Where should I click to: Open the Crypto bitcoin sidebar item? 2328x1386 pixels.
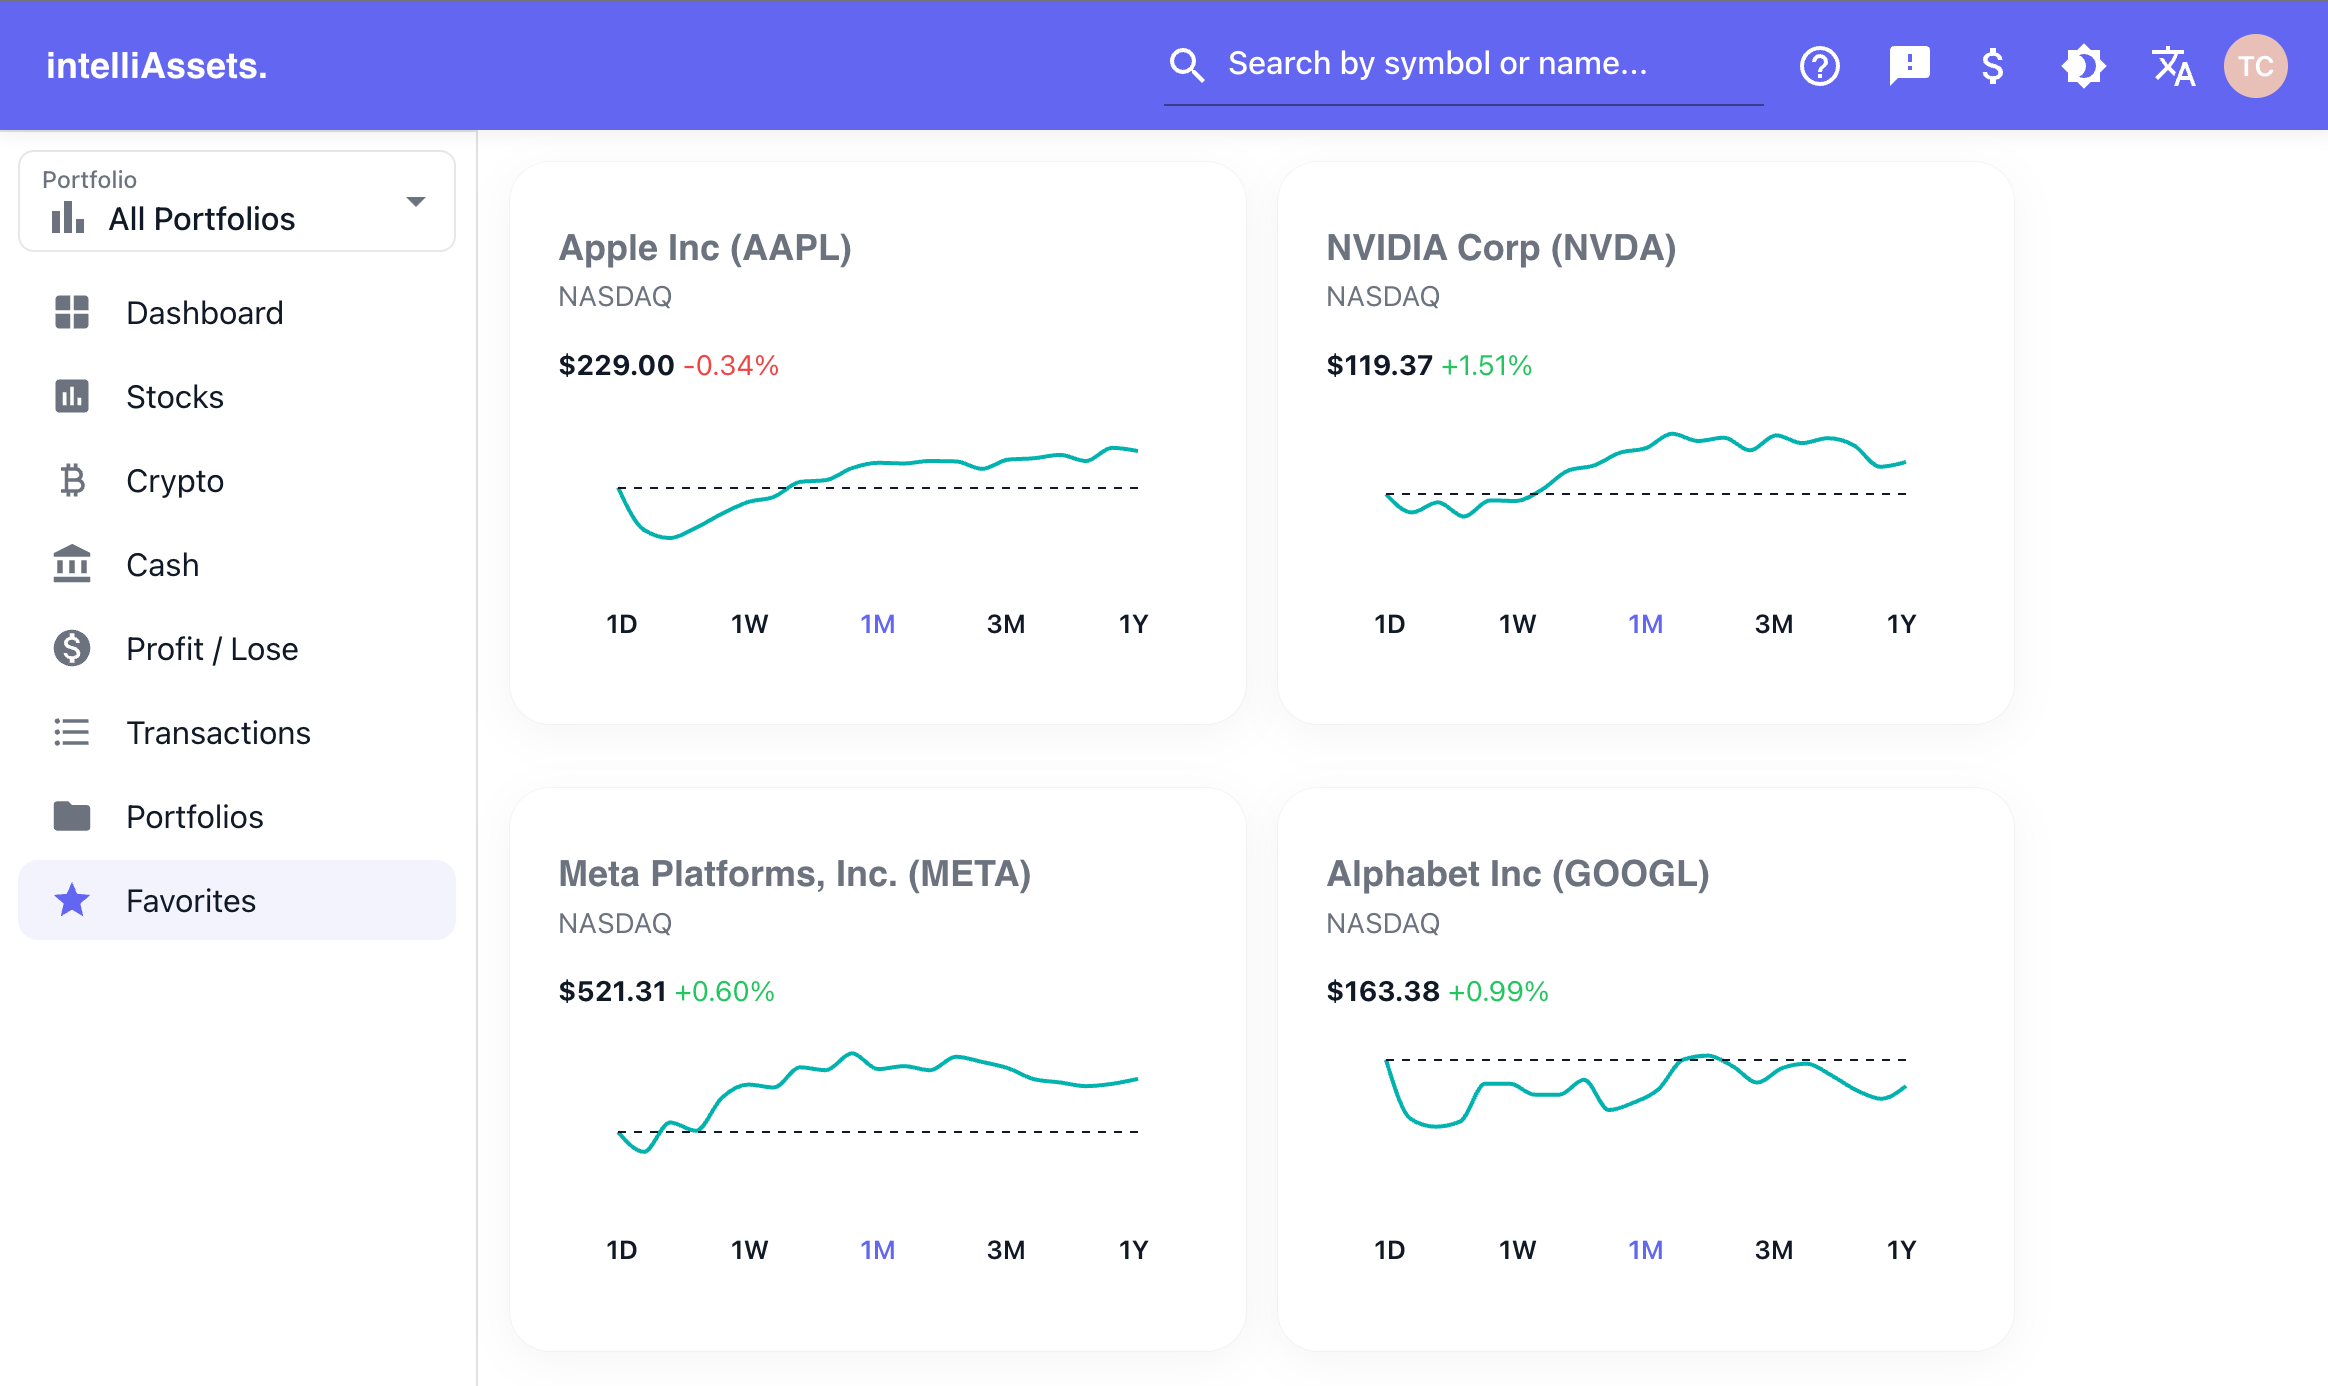click(x=174, y=481)
